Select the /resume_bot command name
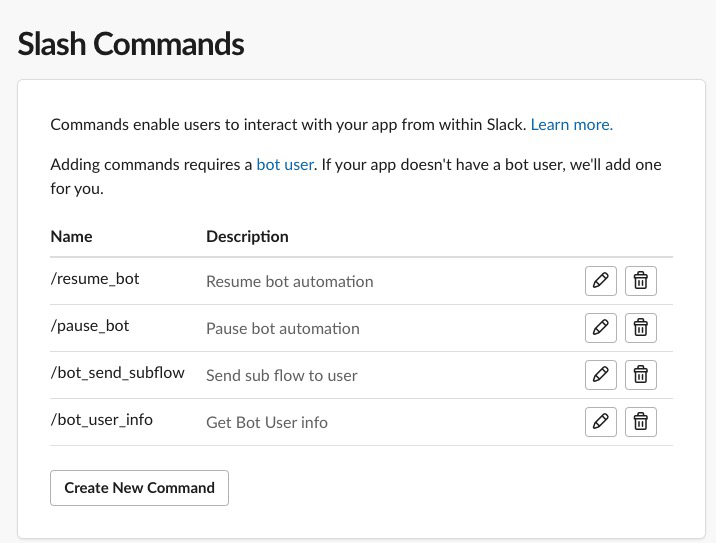 95,279
